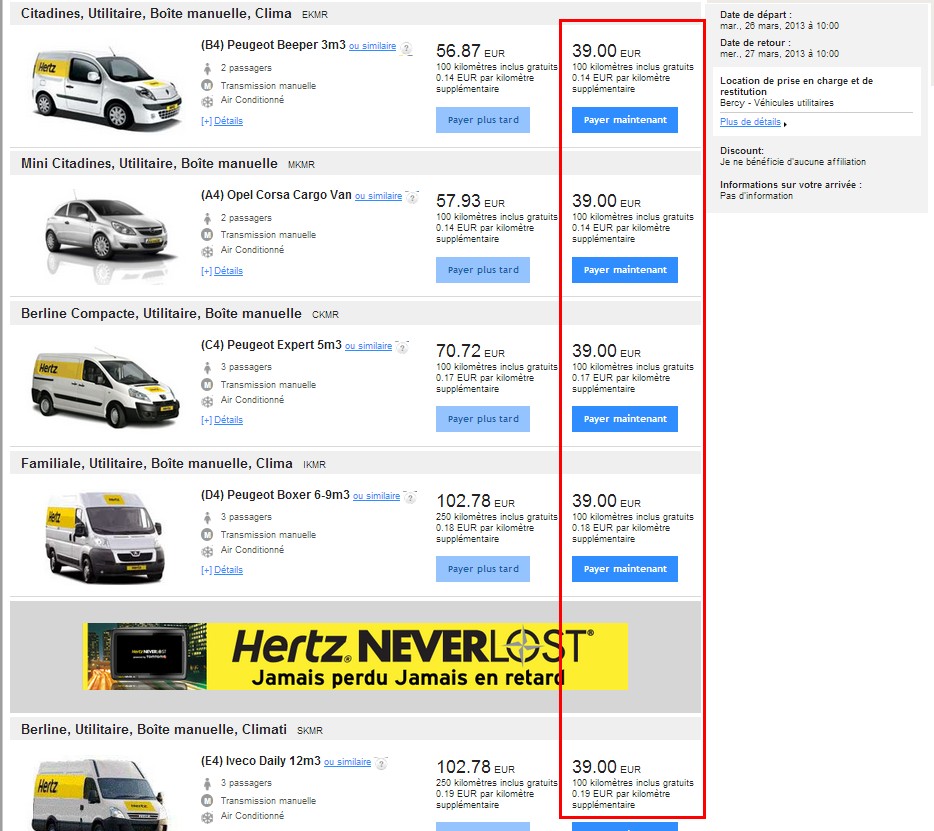Viewport: 934px width, 831px height.
Task: Click 'Je ne bénéficie d'aucune affiliation' text
Action: [x=793, y=162]
